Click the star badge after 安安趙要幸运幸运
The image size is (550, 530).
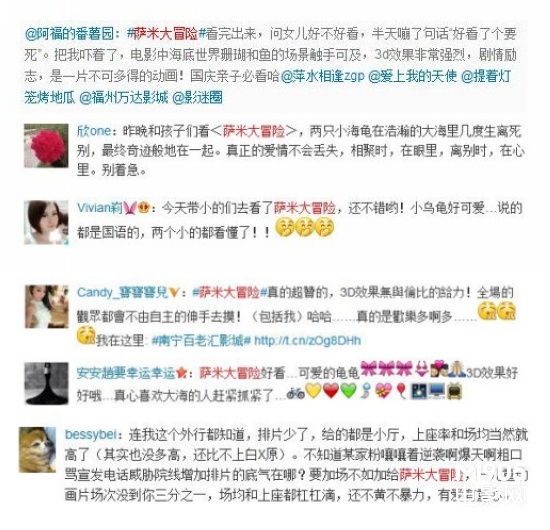tap(181, 373)
